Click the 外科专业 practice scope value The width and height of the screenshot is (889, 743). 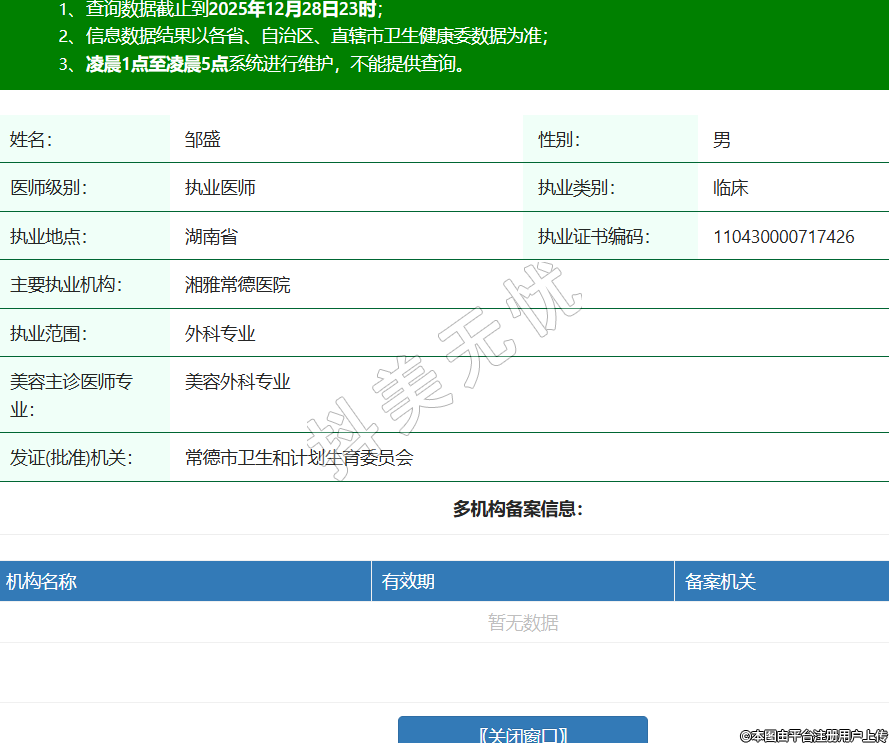click(x=220, y=334)
